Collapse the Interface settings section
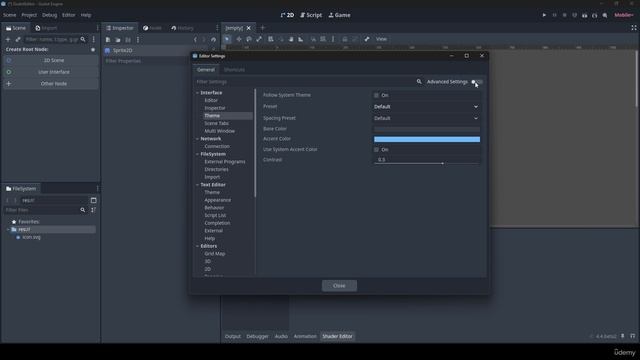640x360 pixels. click(x=198, y=93)
